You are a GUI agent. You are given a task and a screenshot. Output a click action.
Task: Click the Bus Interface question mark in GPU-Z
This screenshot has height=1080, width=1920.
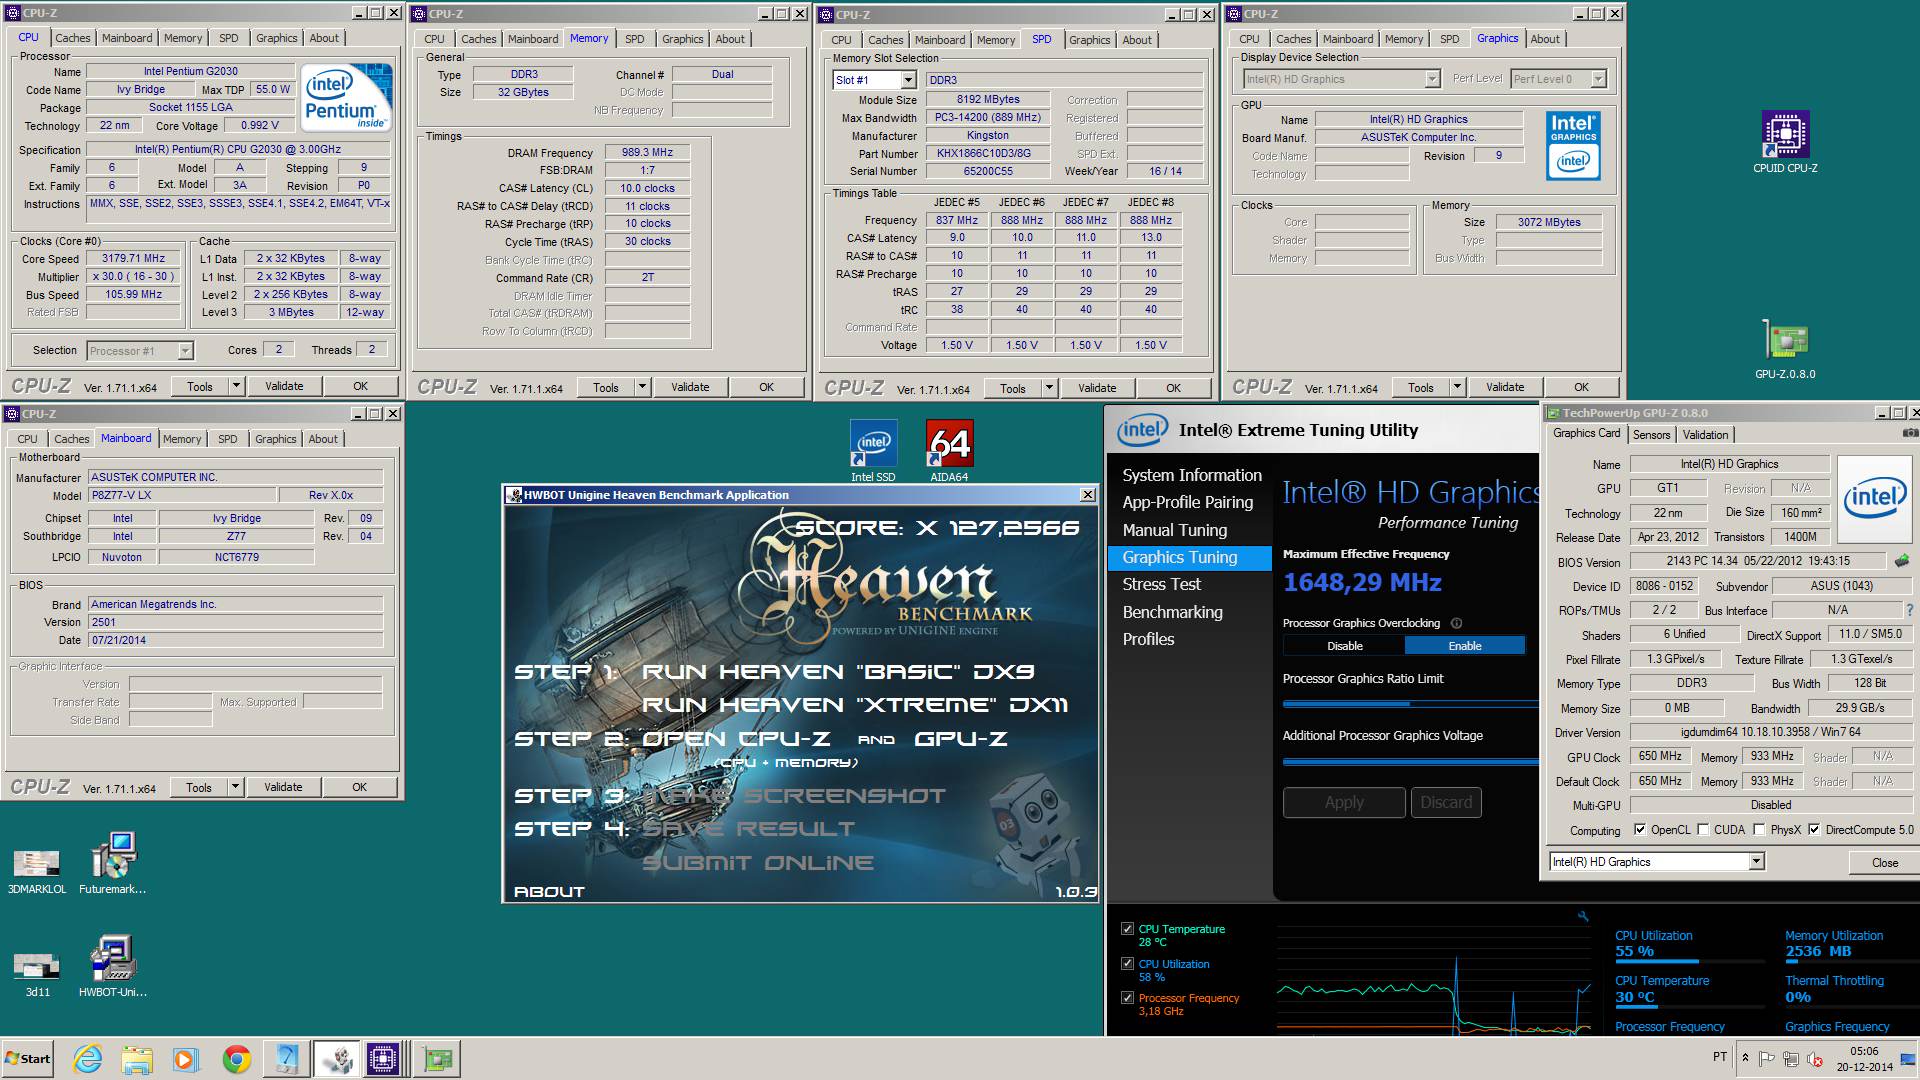coord(1910,610)
